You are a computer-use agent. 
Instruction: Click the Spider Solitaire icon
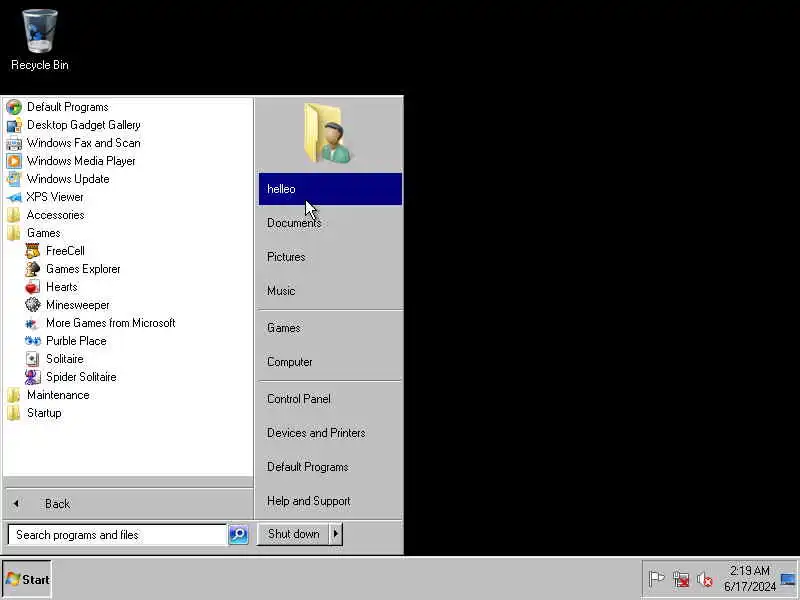pos(33,377)
